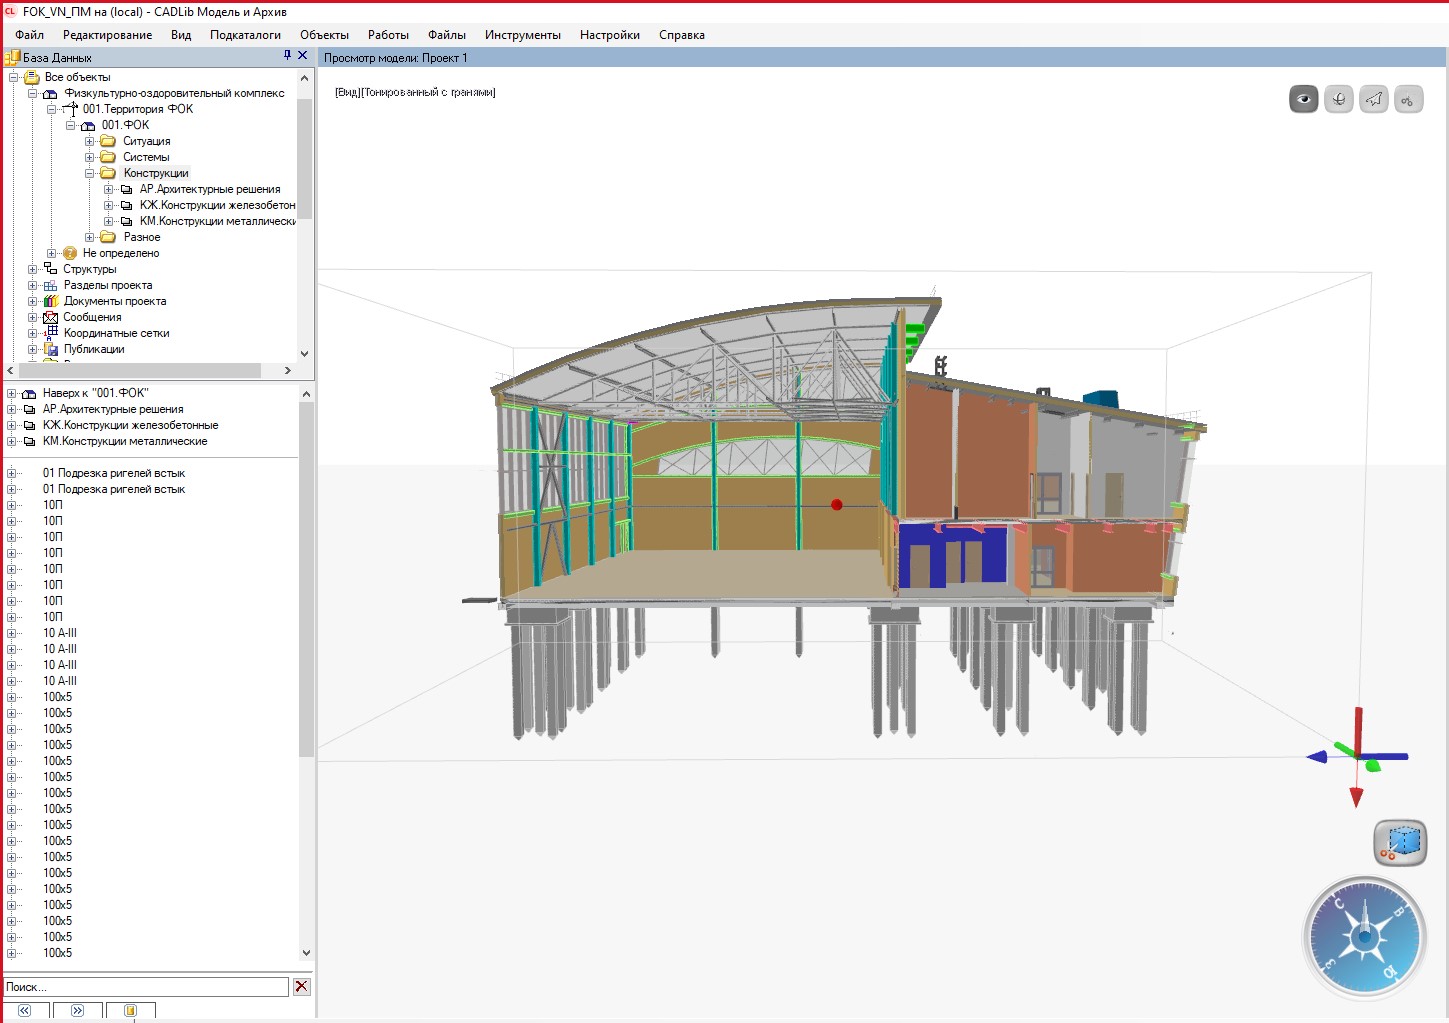Expand АР.Архитектурные решения in lower list

[x=12, y=409]
